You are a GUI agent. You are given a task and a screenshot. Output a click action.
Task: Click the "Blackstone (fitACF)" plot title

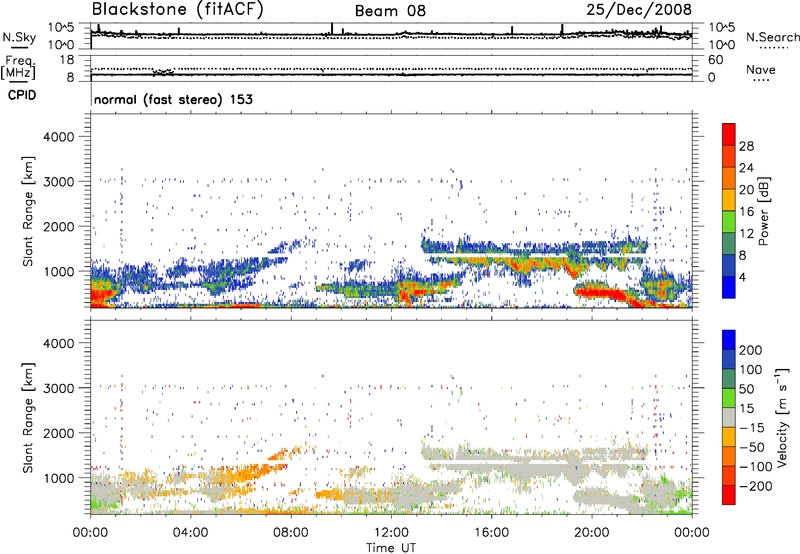(178, 10)
